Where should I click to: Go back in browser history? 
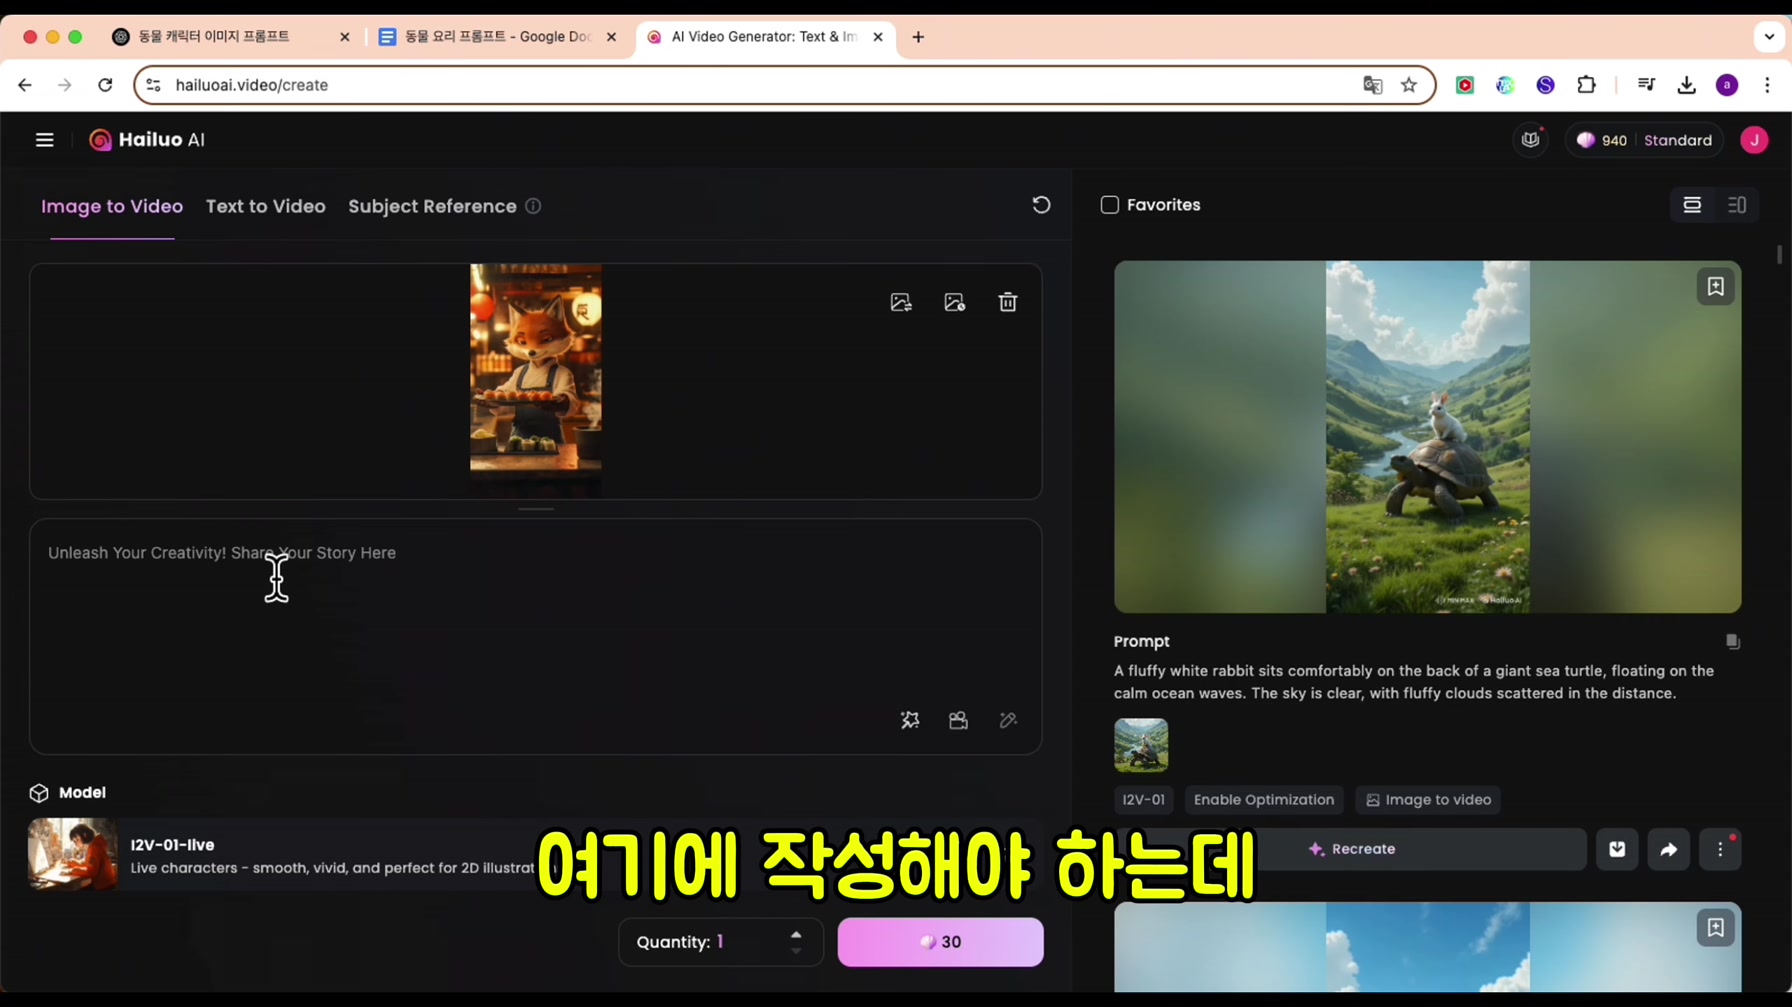[25, 85]
